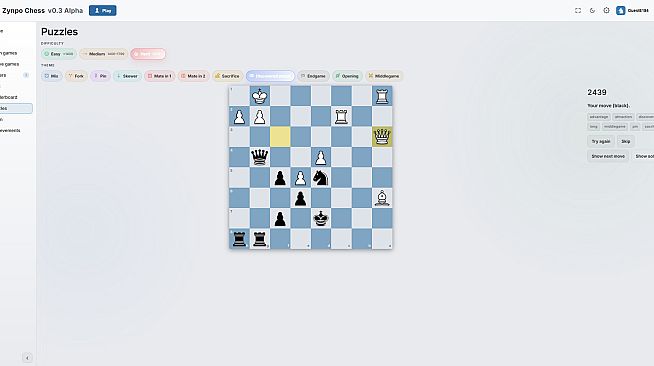This screenshot has width=654, height=366.
Task: Toggle dark mode moon icon
Action: click(592, 10)
